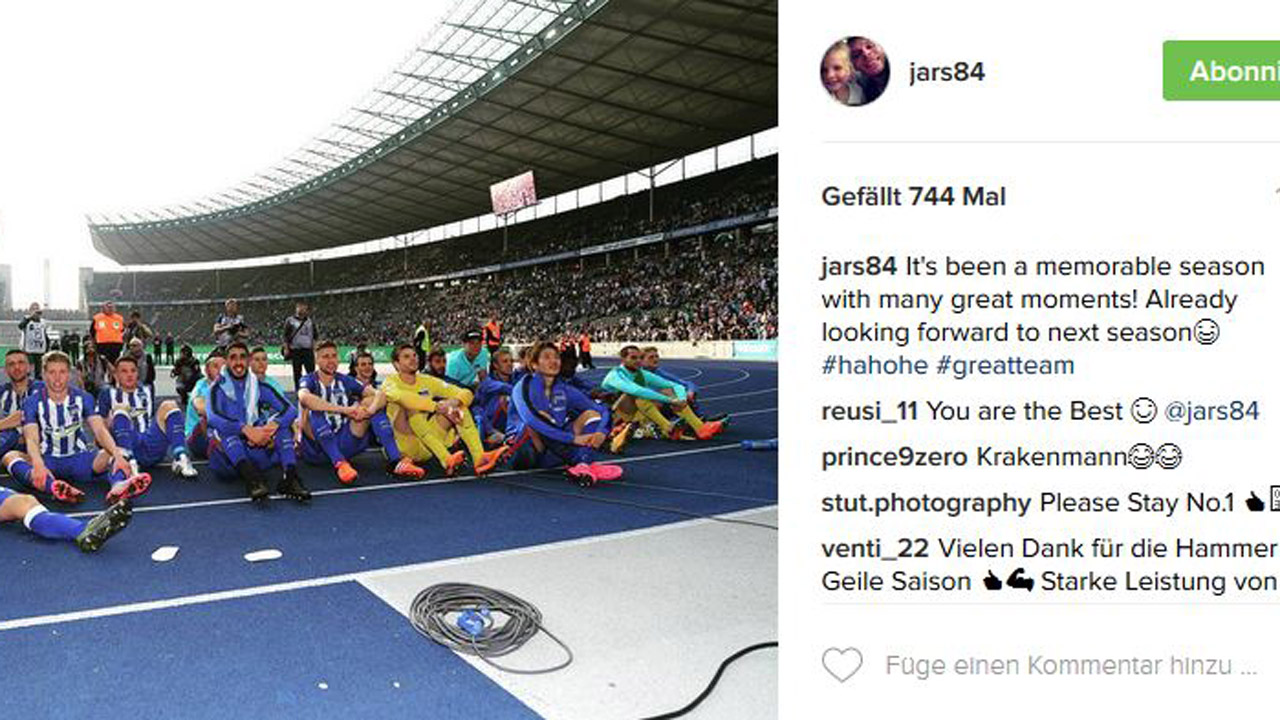Click 'Gefällt 744 Mal' likes count

(x=914, y=196)
